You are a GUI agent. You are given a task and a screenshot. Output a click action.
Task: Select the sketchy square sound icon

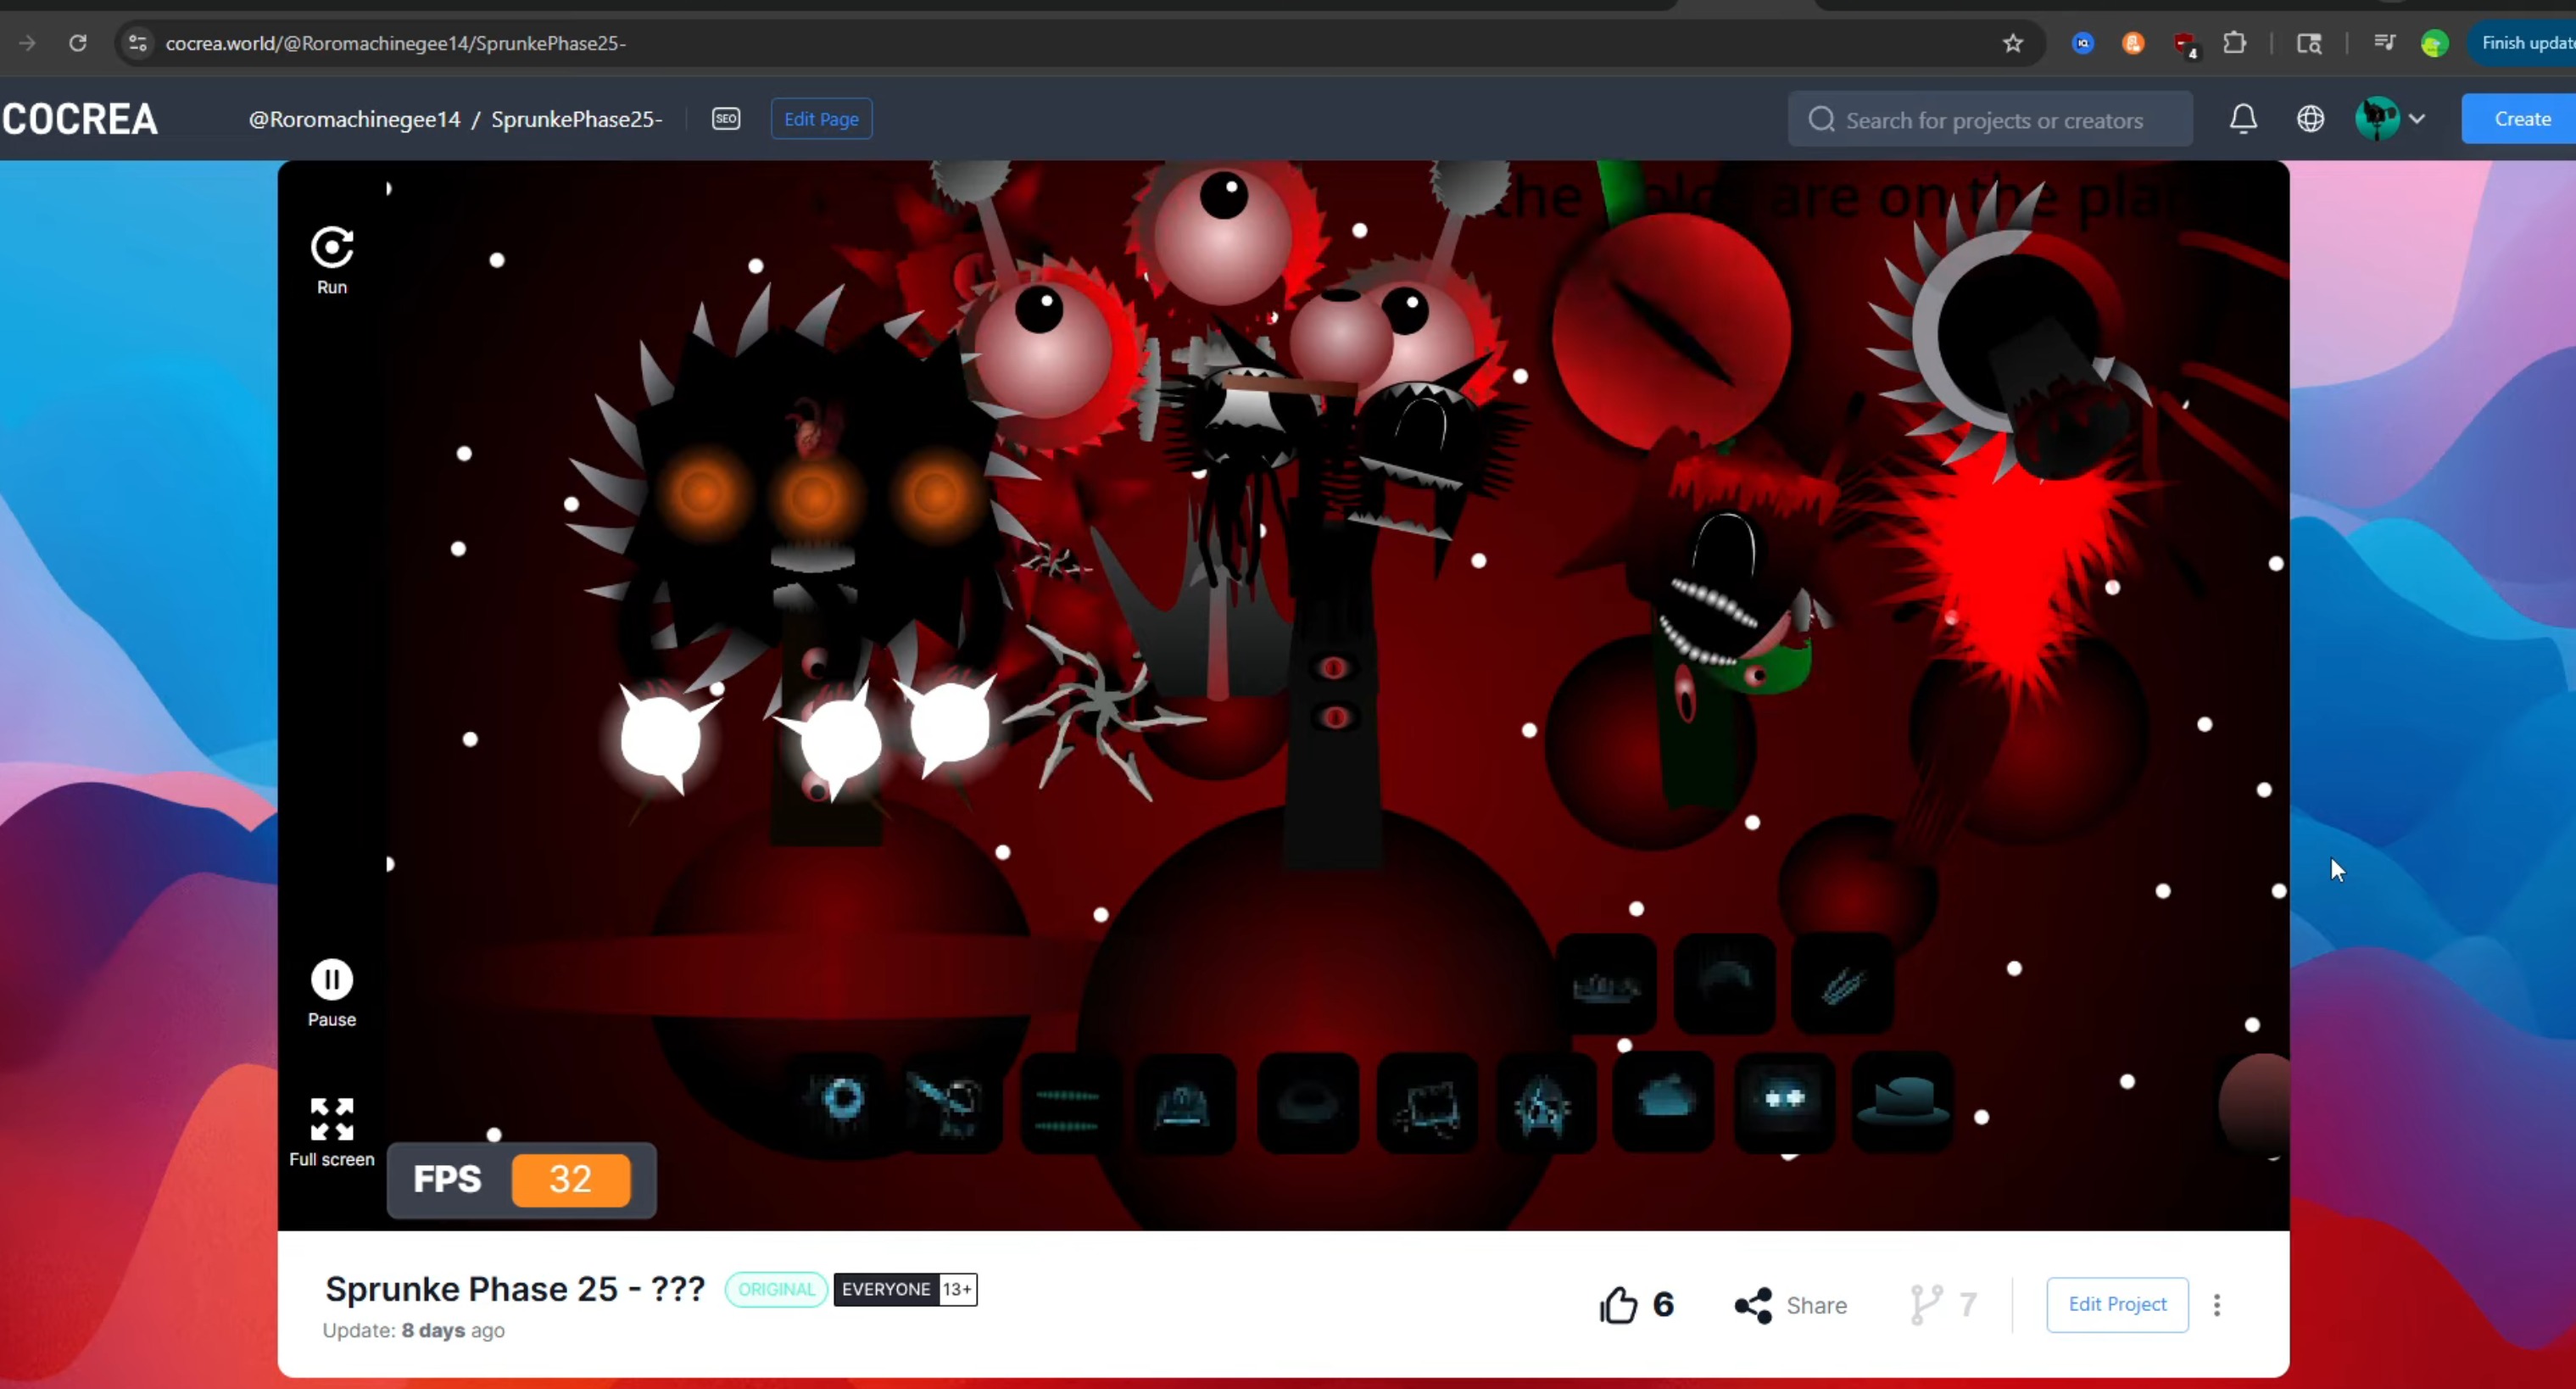[1427, 1103]
